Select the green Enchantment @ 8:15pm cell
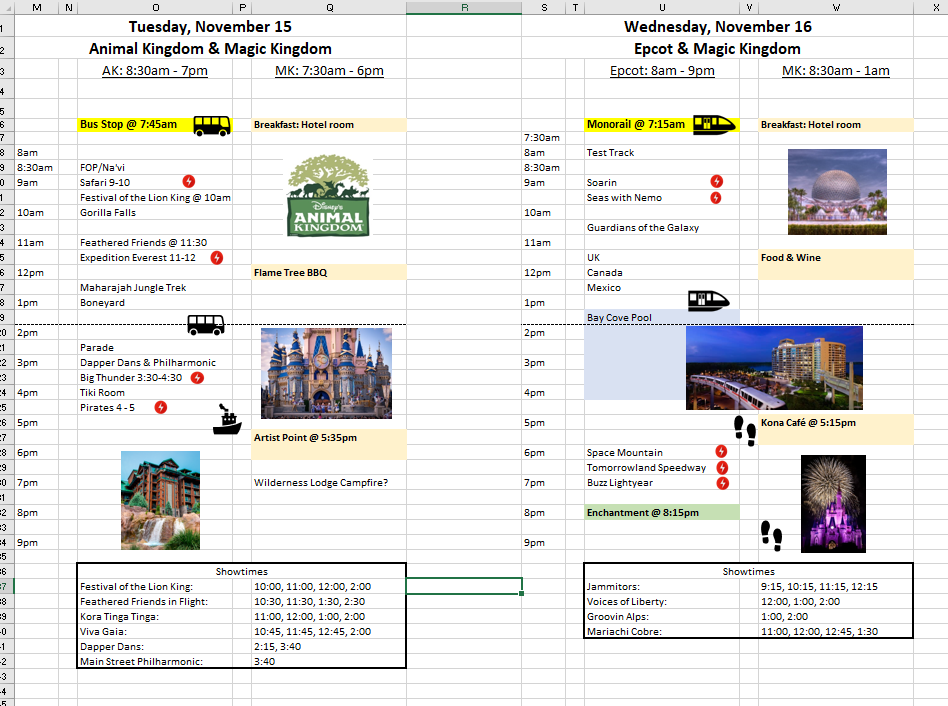The image size is (948, 706). tap(661, 512)
